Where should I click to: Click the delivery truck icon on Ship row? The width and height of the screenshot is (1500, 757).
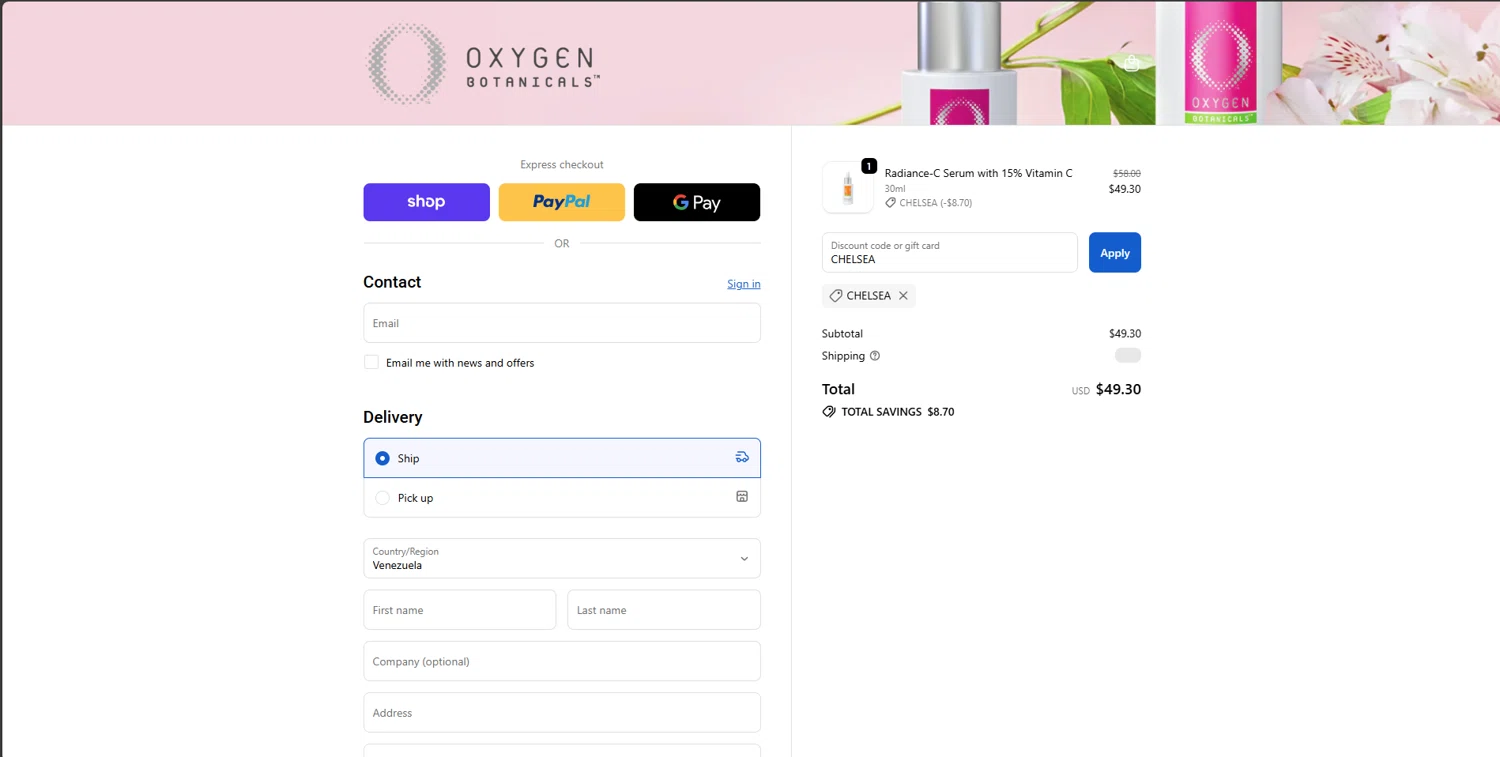[742, 457]
